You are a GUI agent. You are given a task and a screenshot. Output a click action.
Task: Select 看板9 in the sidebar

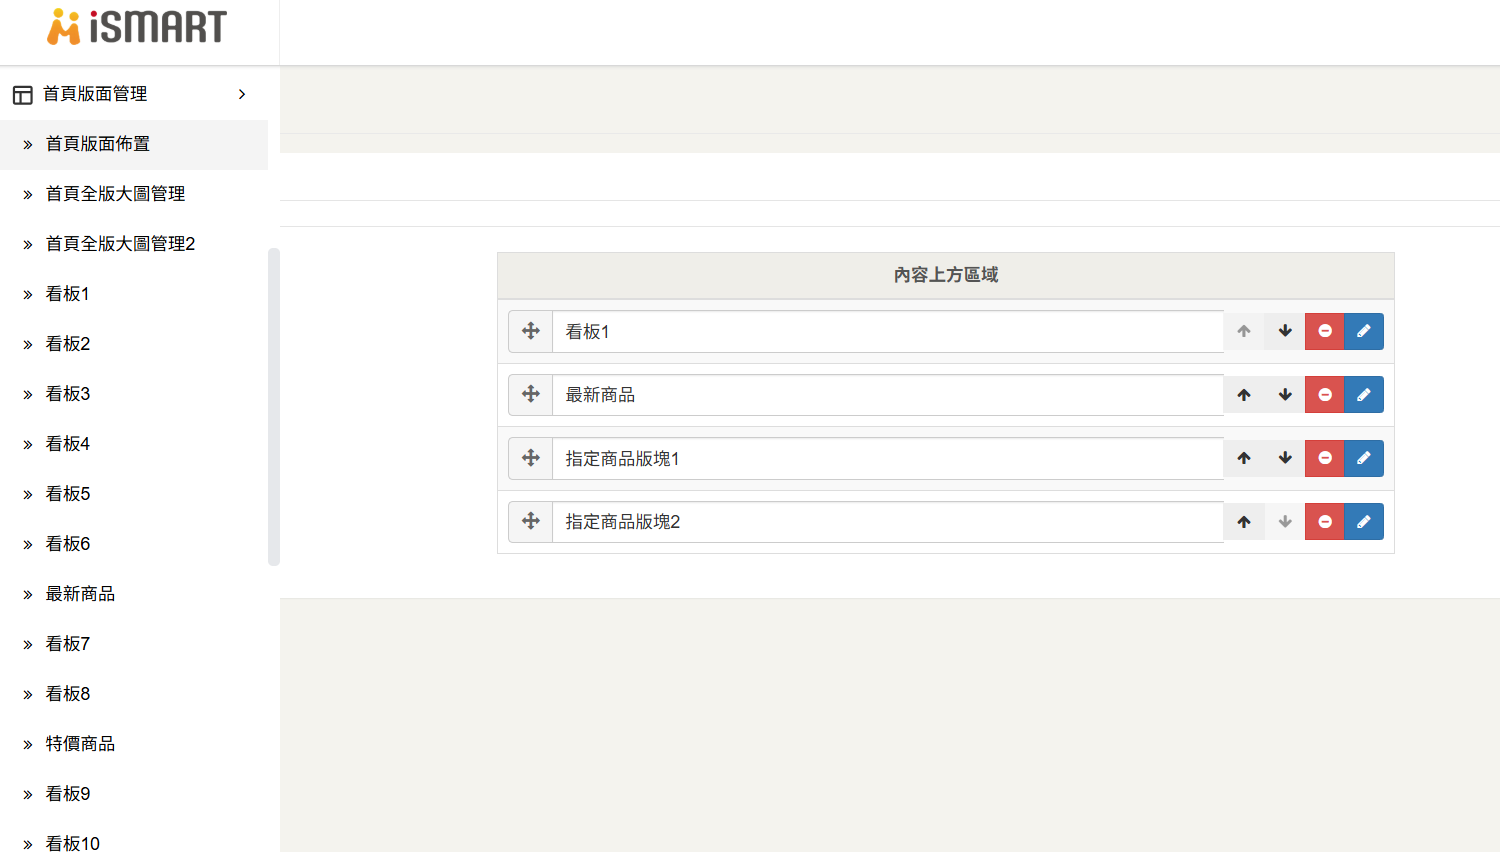[x=134, y=794]
